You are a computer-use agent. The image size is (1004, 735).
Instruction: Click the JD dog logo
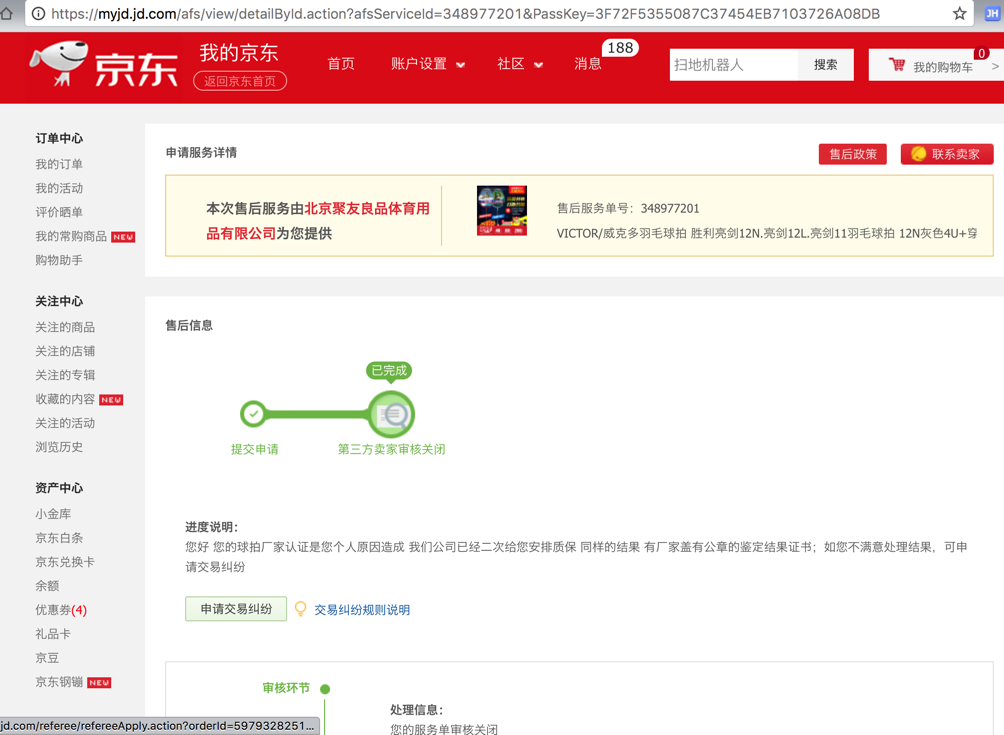pos(58,63)
